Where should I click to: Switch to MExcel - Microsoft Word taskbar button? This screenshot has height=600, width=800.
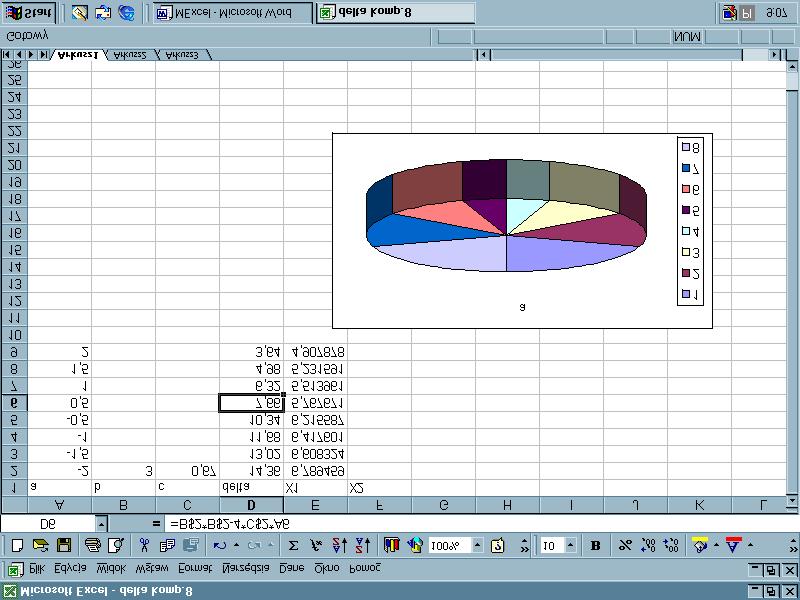(233, 13)
